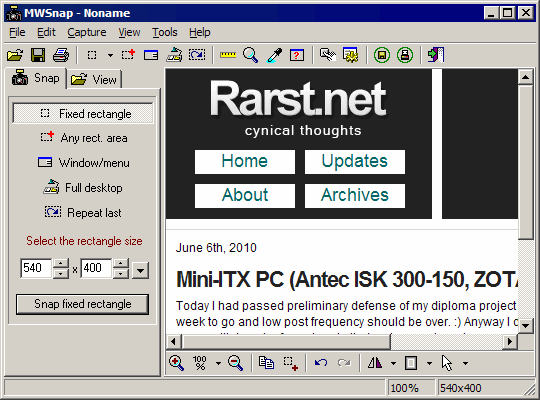Click the horizontal scrollbar right arrow
The image size is (540, 400).
tap(510, 341)
